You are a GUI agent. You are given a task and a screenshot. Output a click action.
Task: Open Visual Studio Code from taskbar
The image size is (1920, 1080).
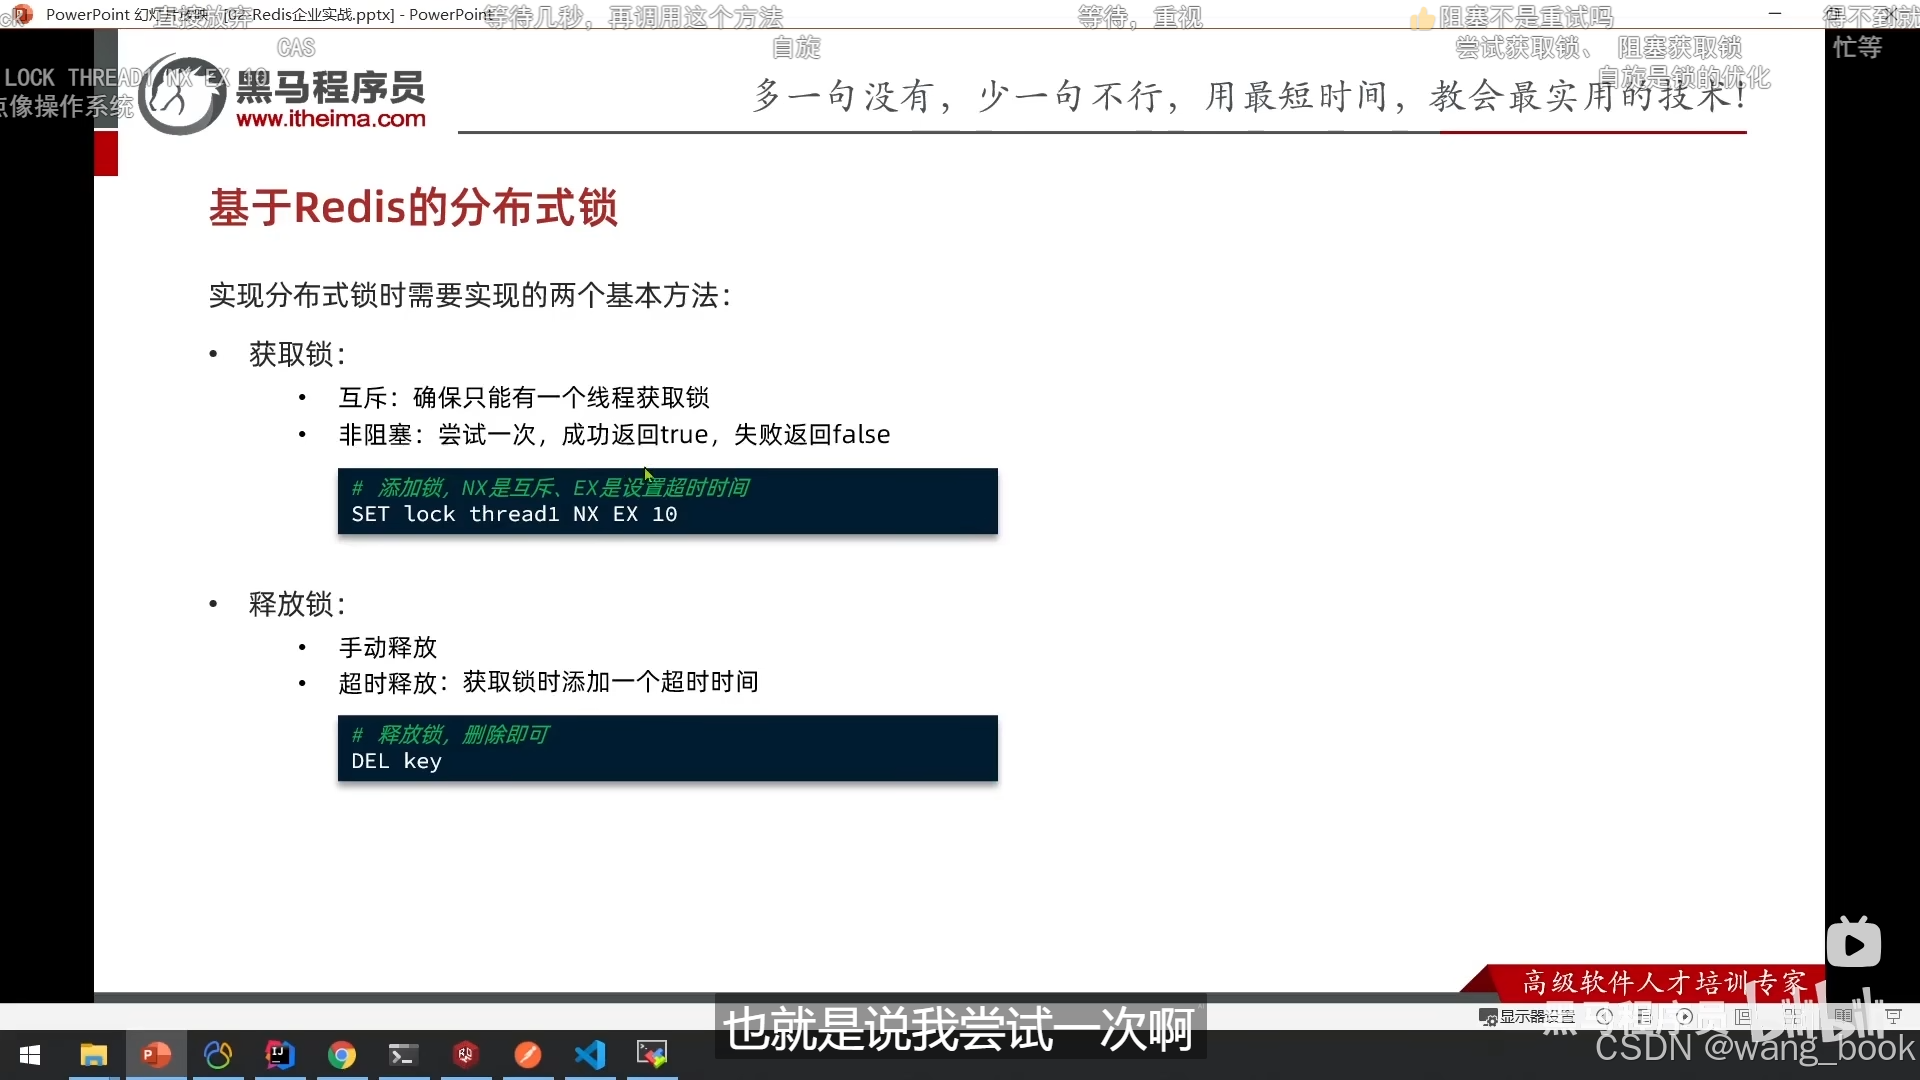pyautogui.click(x=590, y=1055)
